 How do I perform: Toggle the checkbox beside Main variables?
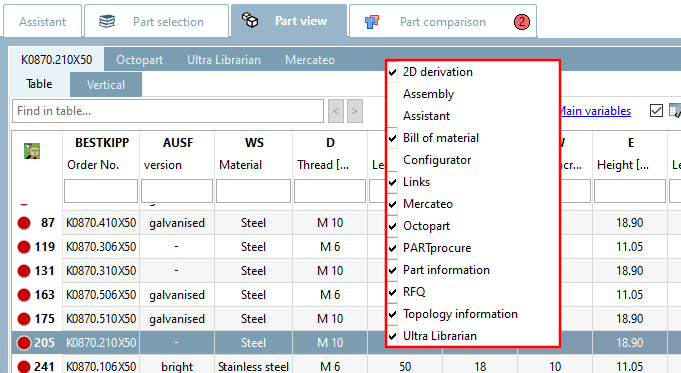coord(656,111)
